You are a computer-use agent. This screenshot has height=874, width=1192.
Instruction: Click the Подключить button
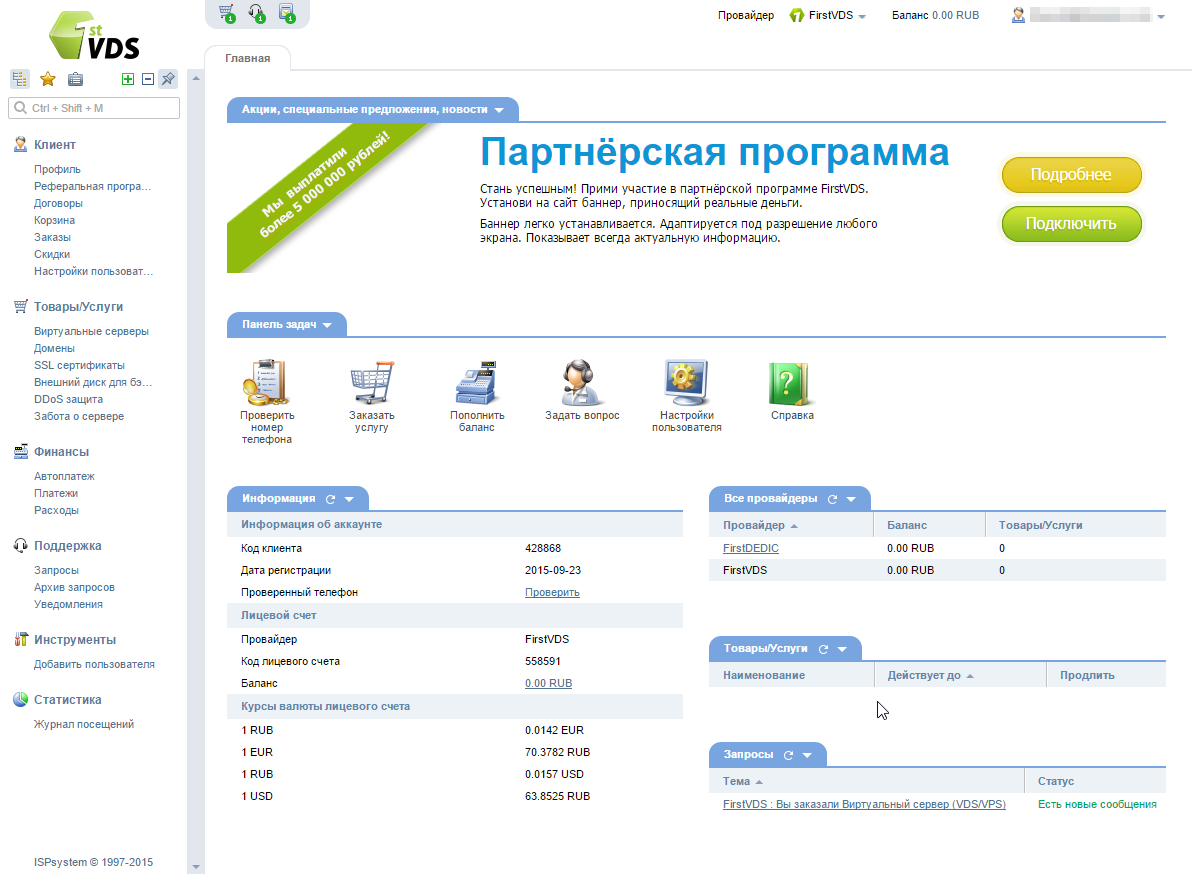coord(1071,224)
